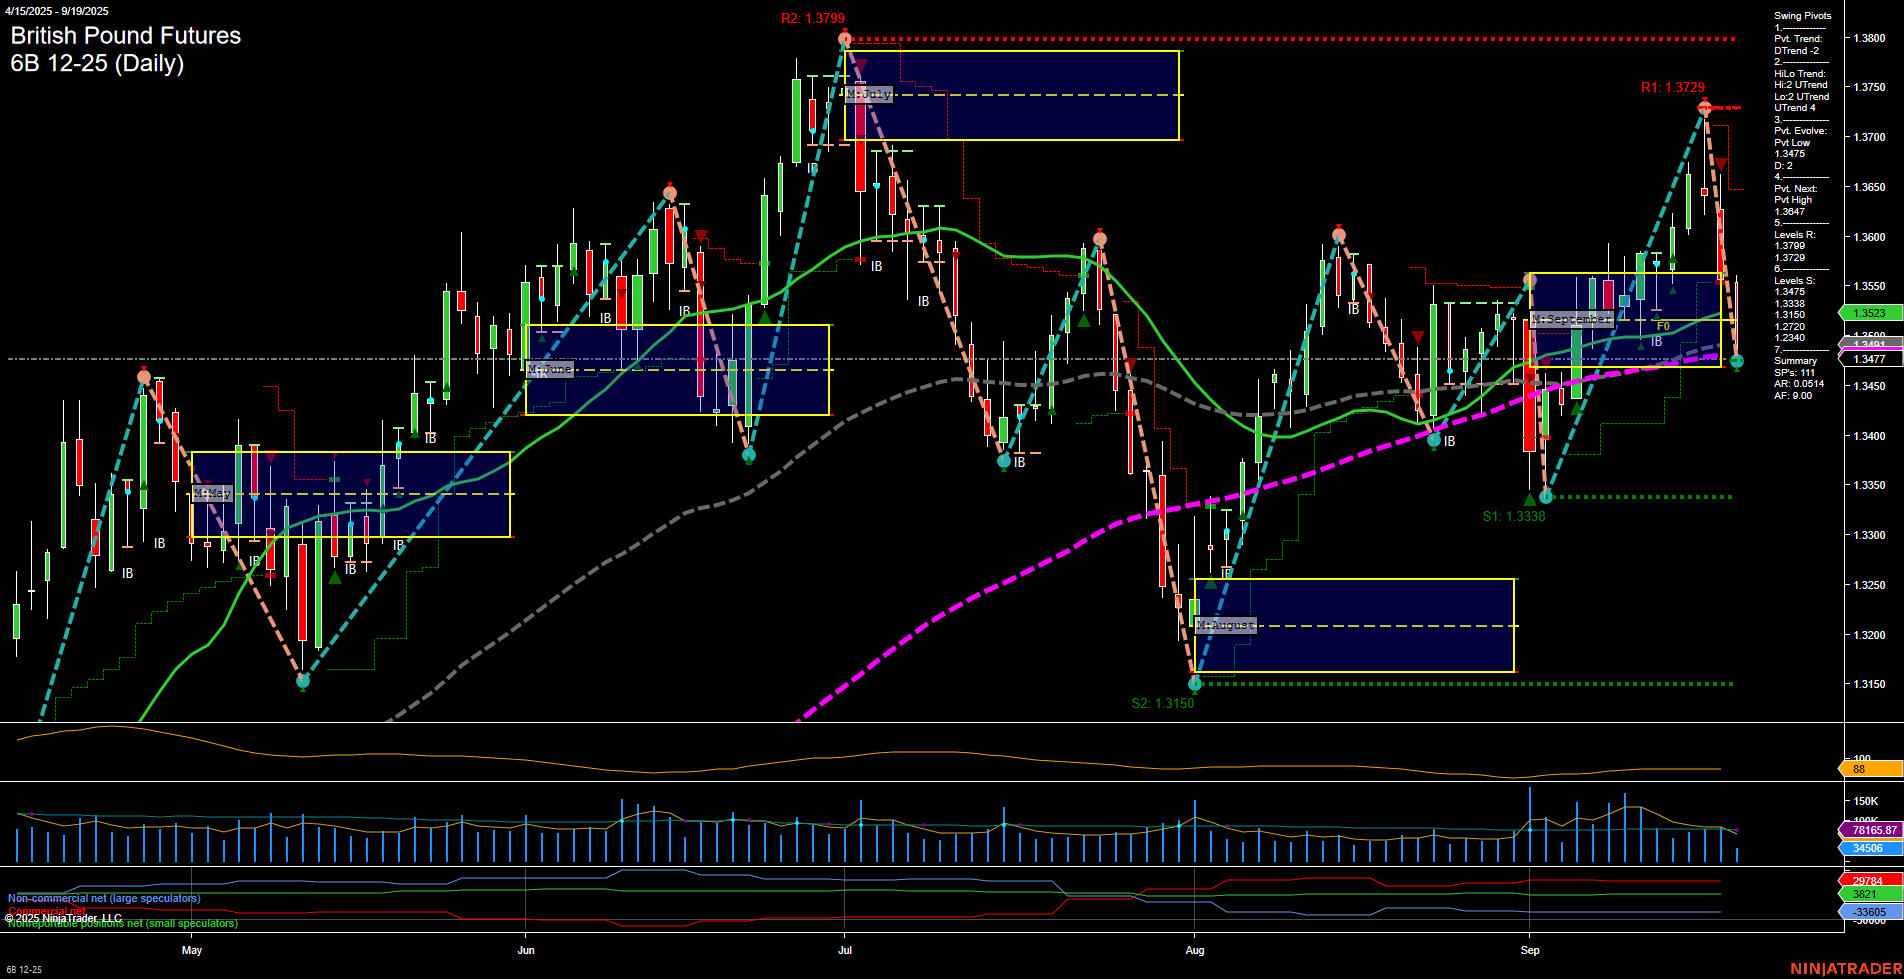
Task: Click the 1.2340 support level value
Action: [x=1790, y=338]
